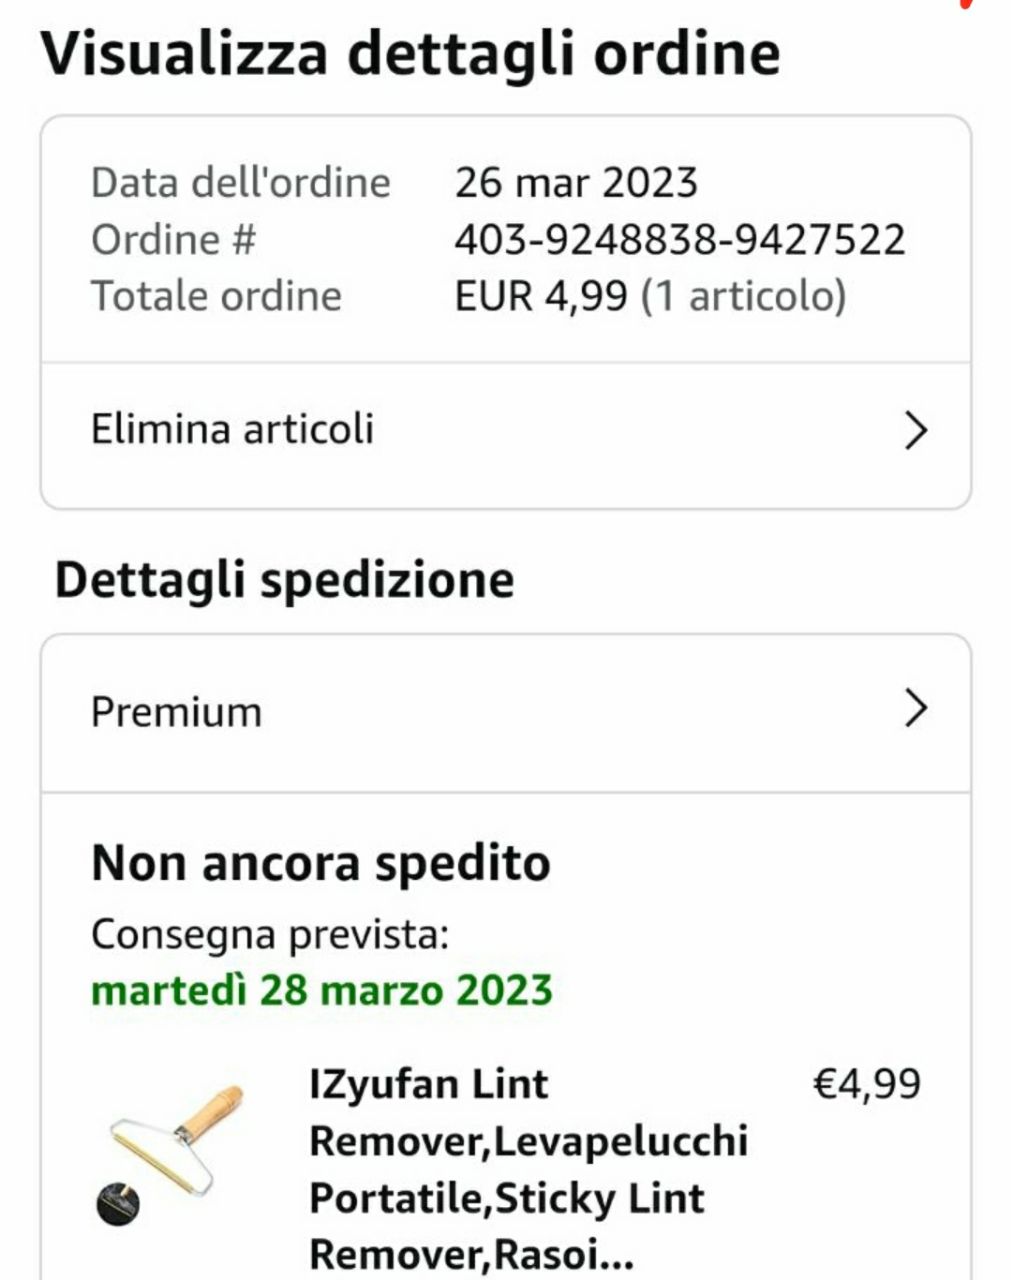
Task: Tap the Ordine # label
Action: point(174,240)
